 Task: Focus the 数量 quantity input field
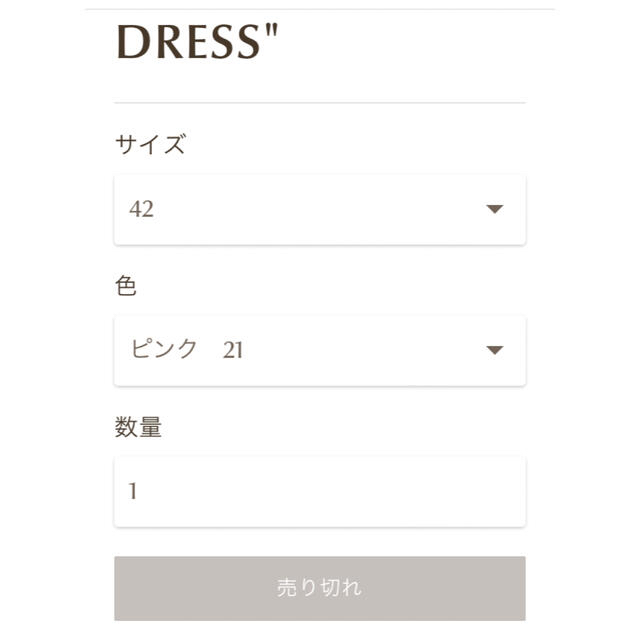320,492
